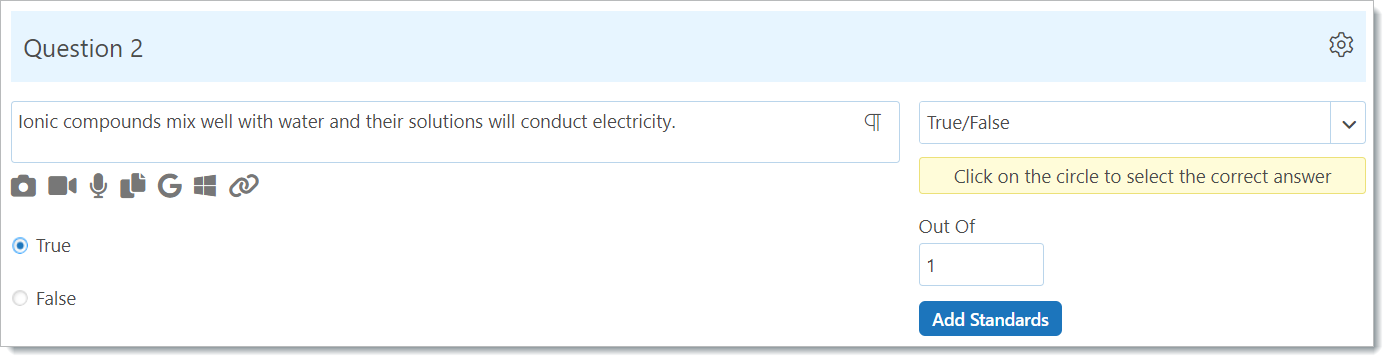
Task: Toggle paragraph formatting pilcrow icon
Action: pos(873,122)
